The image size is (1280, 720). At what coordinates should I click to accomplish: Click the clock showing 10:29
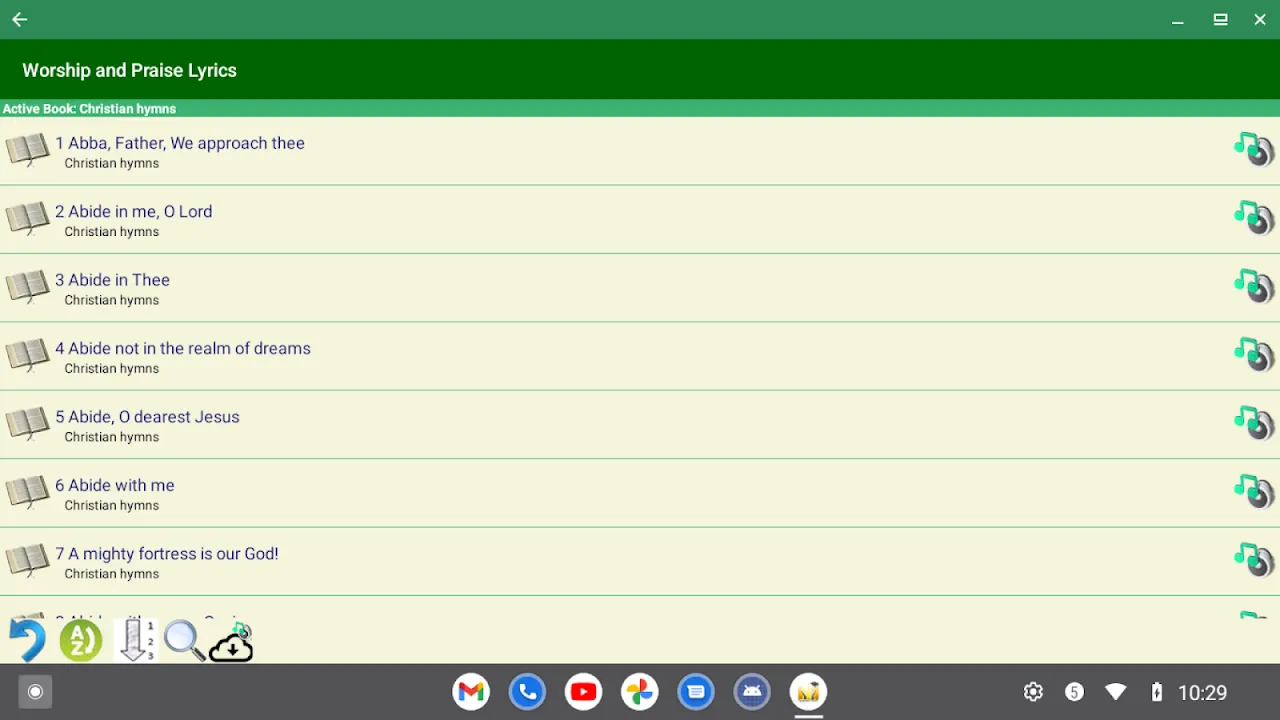pos(1202,692)
